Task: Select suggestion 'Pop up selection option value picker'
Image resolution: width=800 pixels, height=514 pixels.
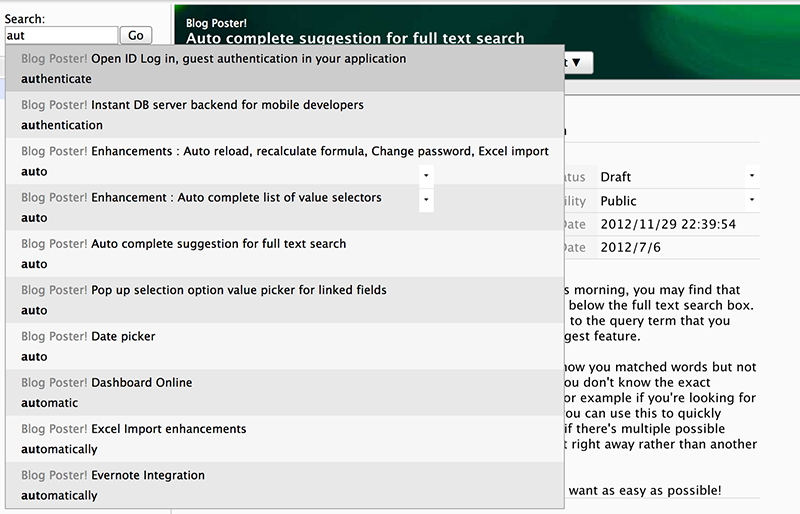Action: [285, 300]
